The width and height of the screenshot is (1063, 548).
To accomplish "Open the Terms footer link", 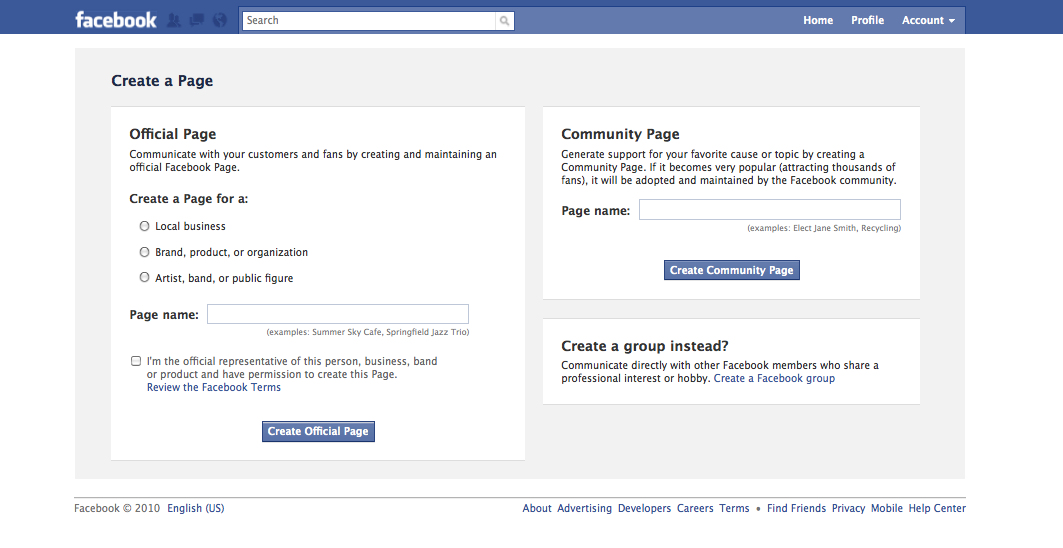I will [734, 508].
